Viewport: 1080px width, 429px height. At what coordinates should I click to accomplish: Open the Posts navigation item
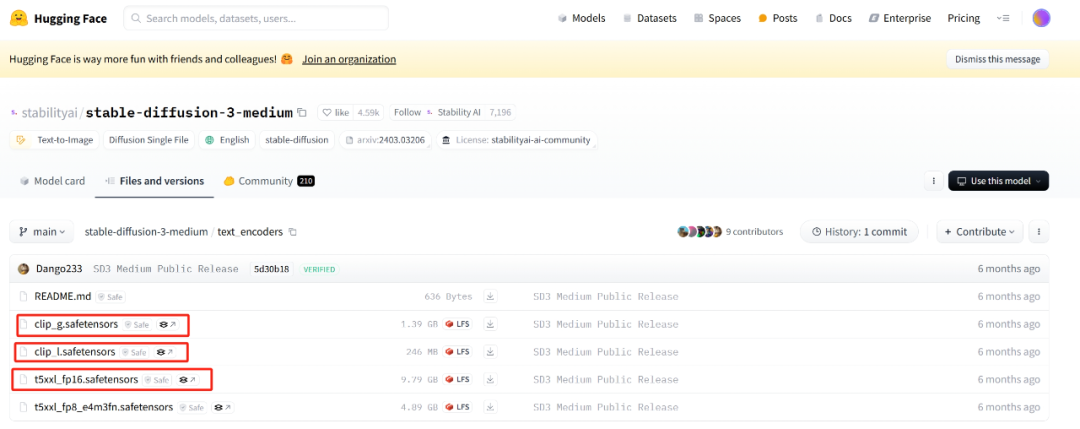pos(778,19)
